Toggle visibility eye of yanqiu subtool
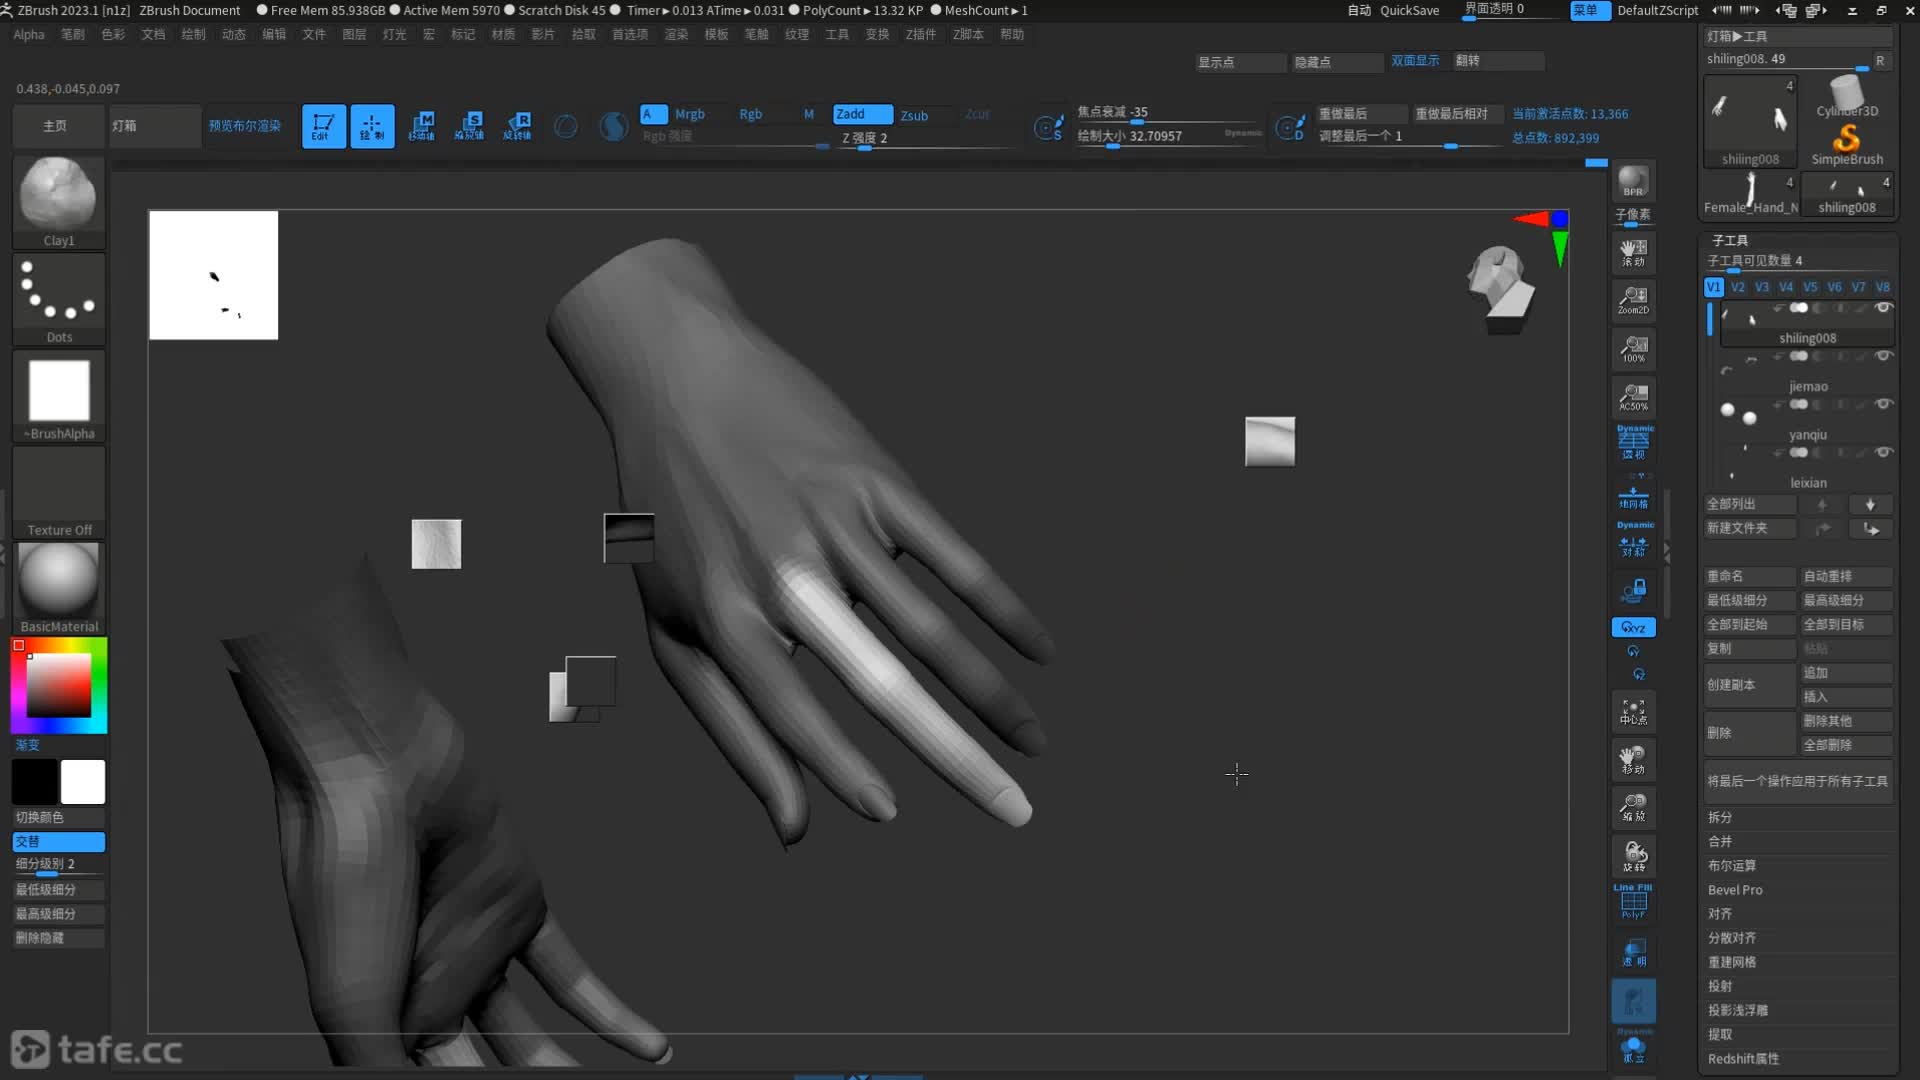 [1883, 404]
